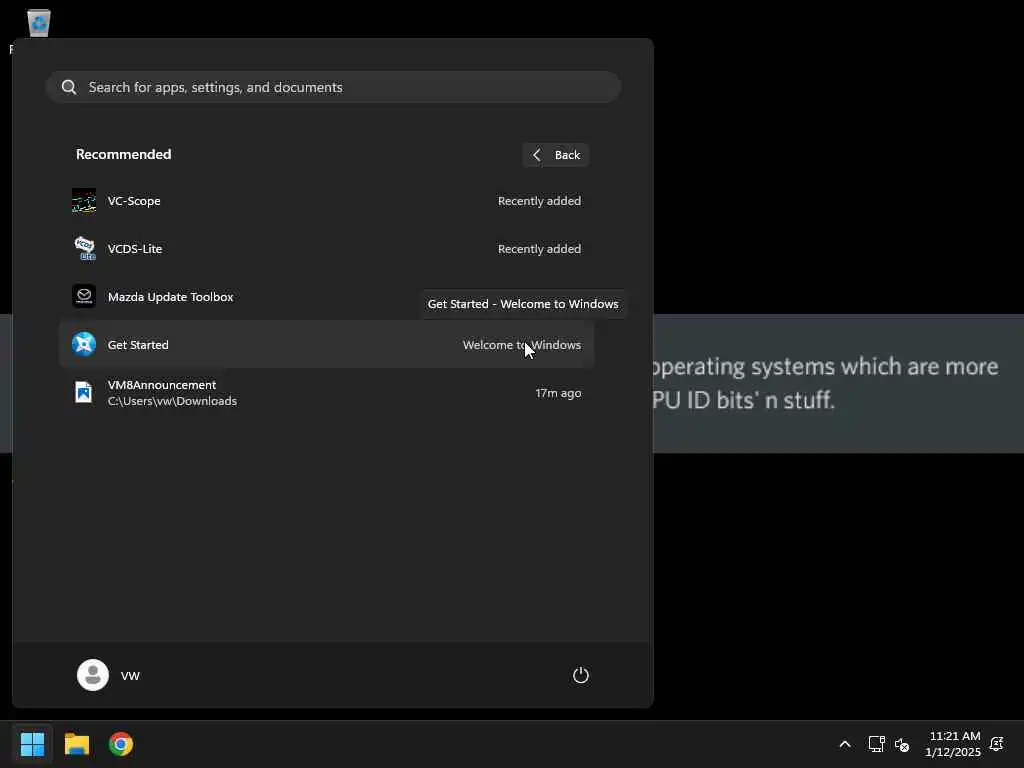The height and width of the screenshot is (768, 1024).
Task: Open the VM8Announcement file name
Action: pos(162,385)
